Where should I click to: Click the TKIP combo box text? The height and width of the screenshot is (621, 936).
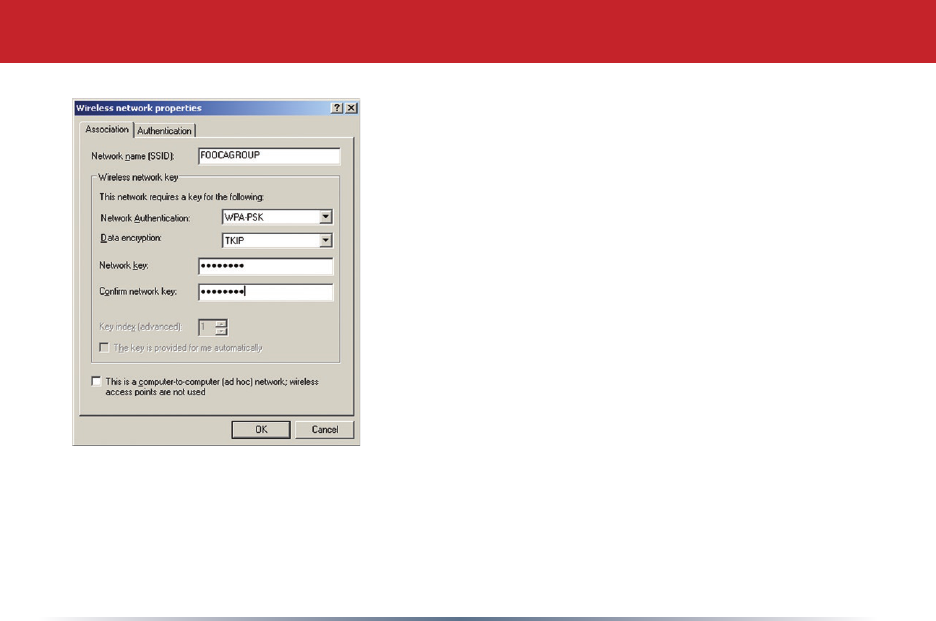(235, 241)
